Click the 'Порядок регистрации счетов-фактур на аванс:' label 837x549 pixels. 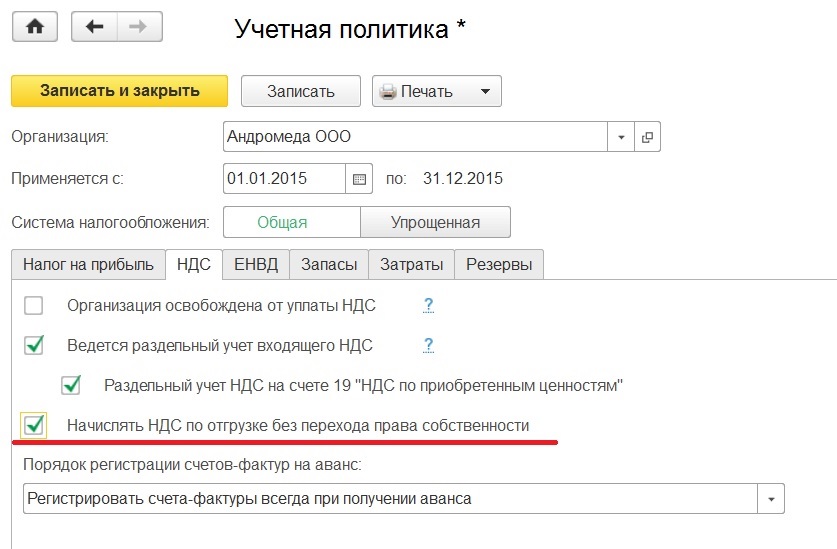(x=192, y=465)
